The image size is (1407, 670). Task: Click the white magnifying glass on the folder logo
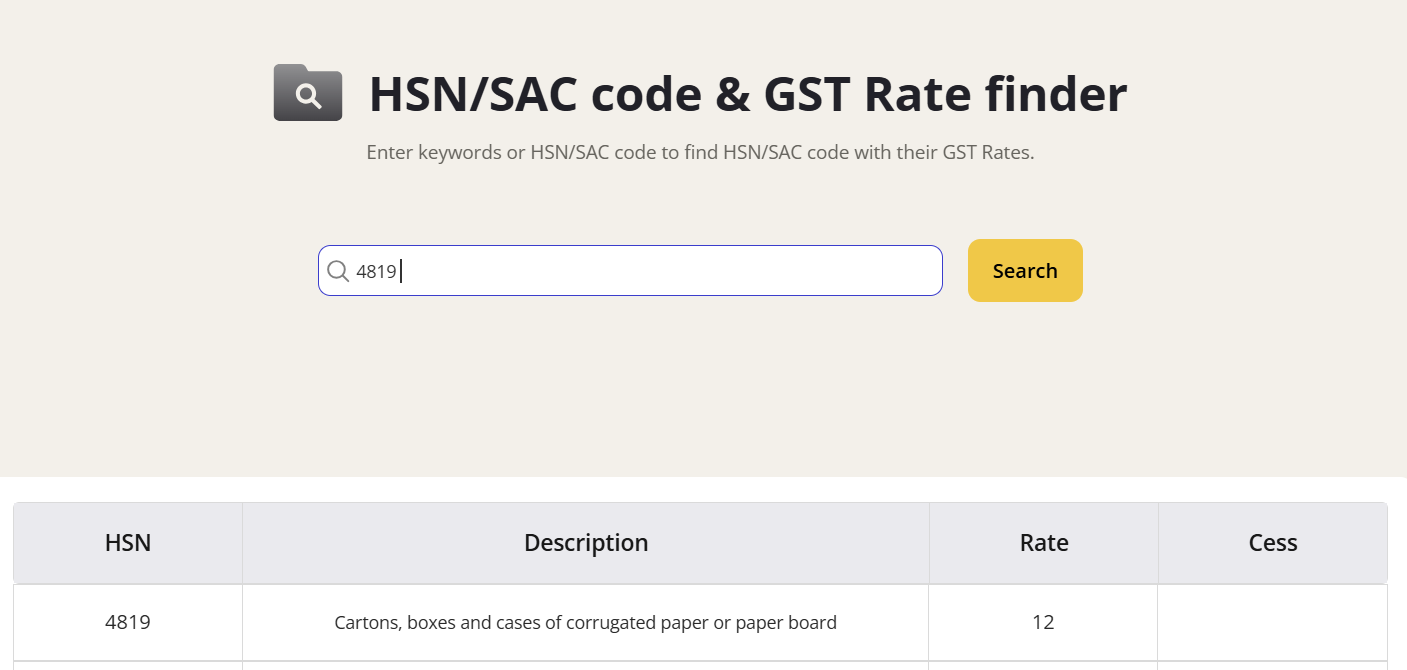point(309,97)
